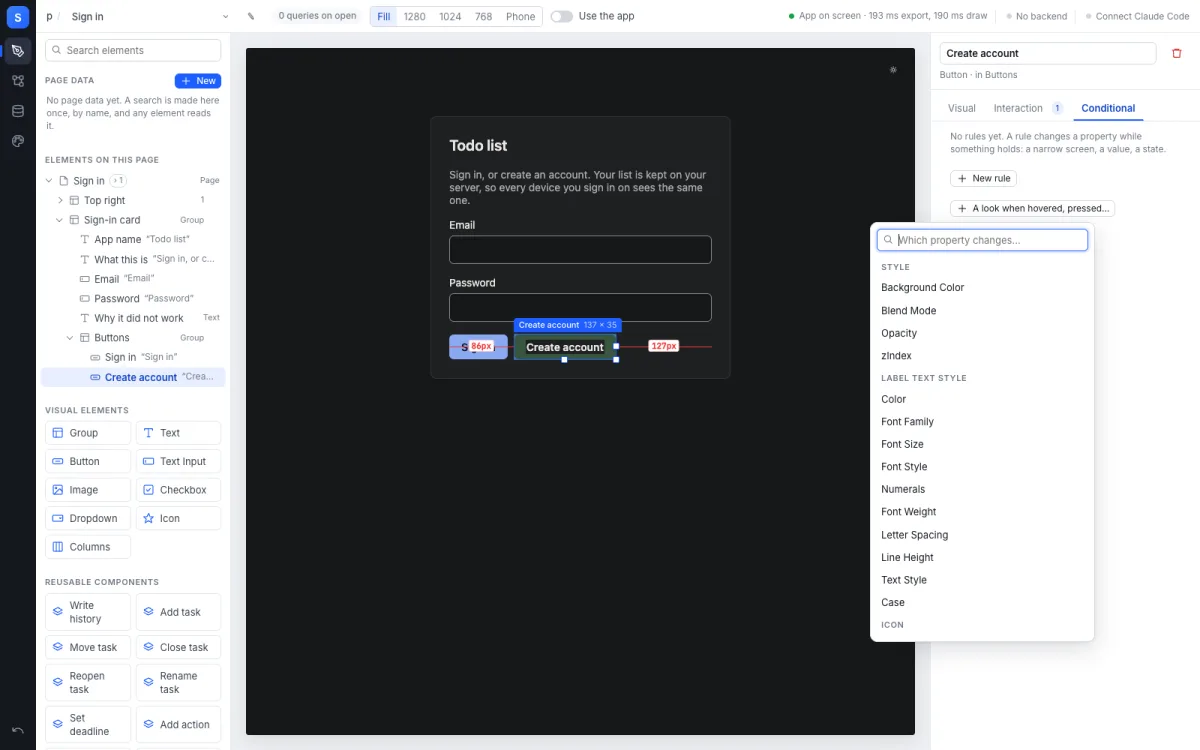Switch to the Visual tab
The height and width of the screenshot is (750, 1200).
[x=961, y=108]
